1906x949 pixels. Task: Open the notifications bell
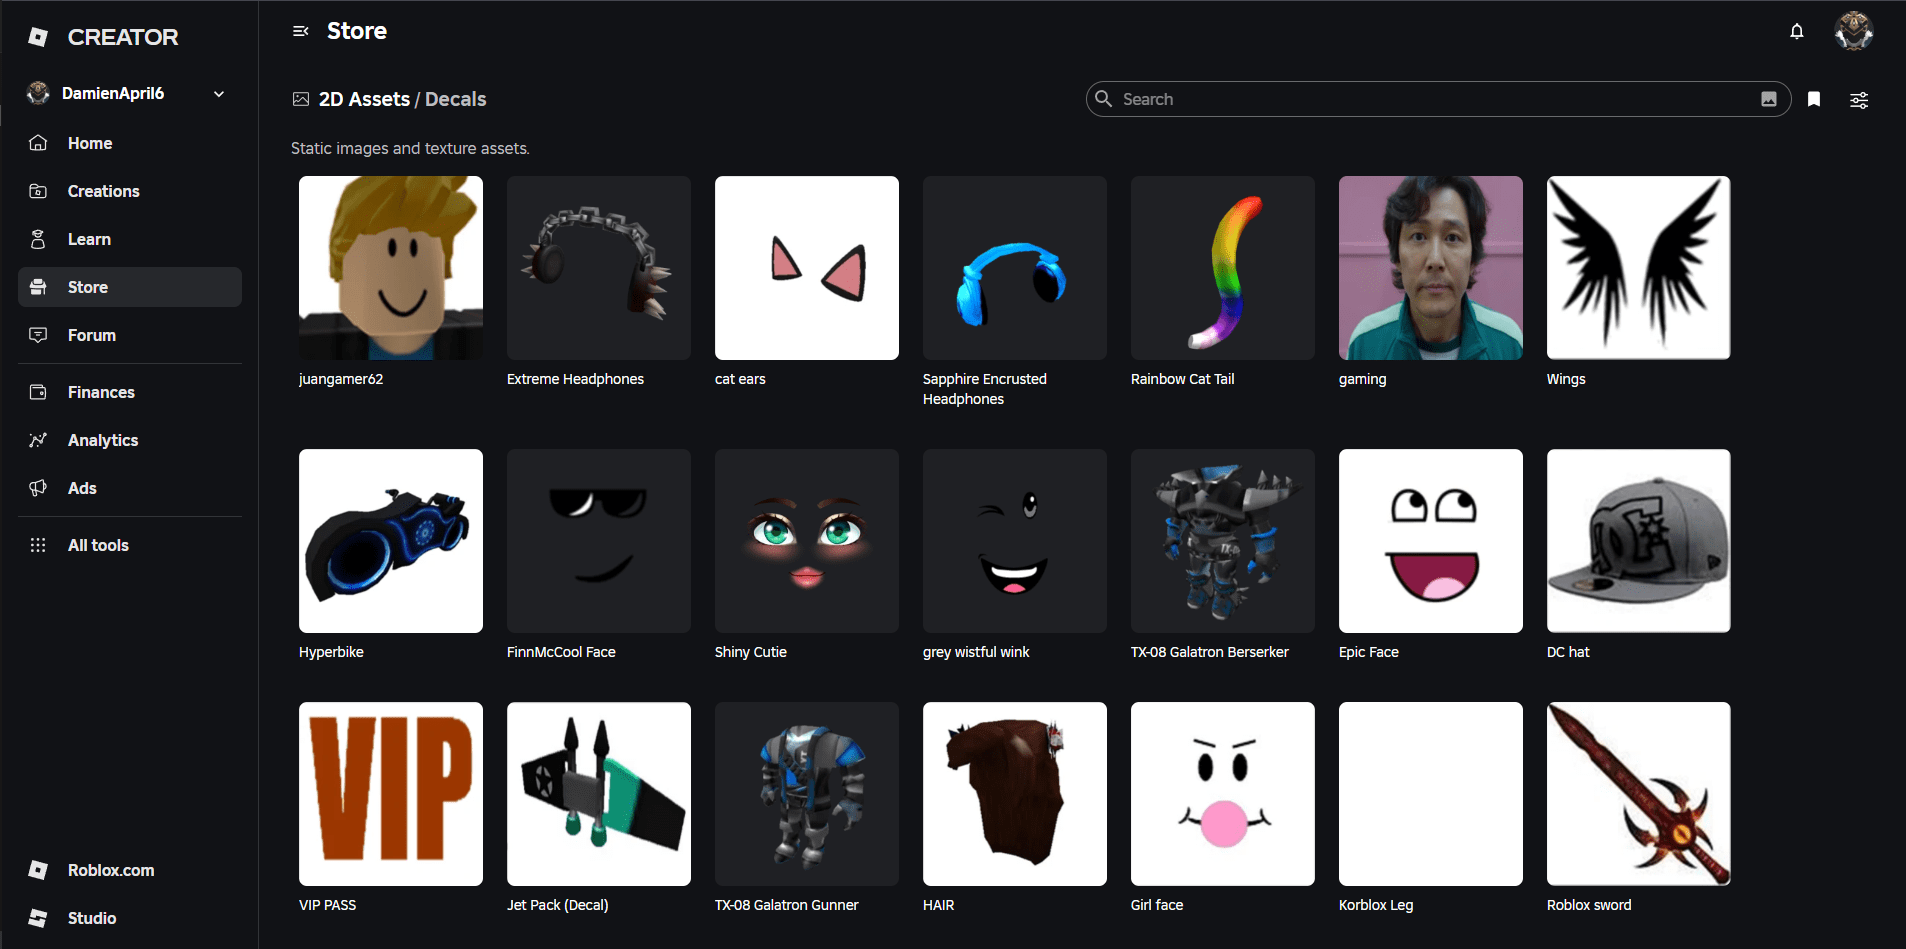click(1795, 31)
